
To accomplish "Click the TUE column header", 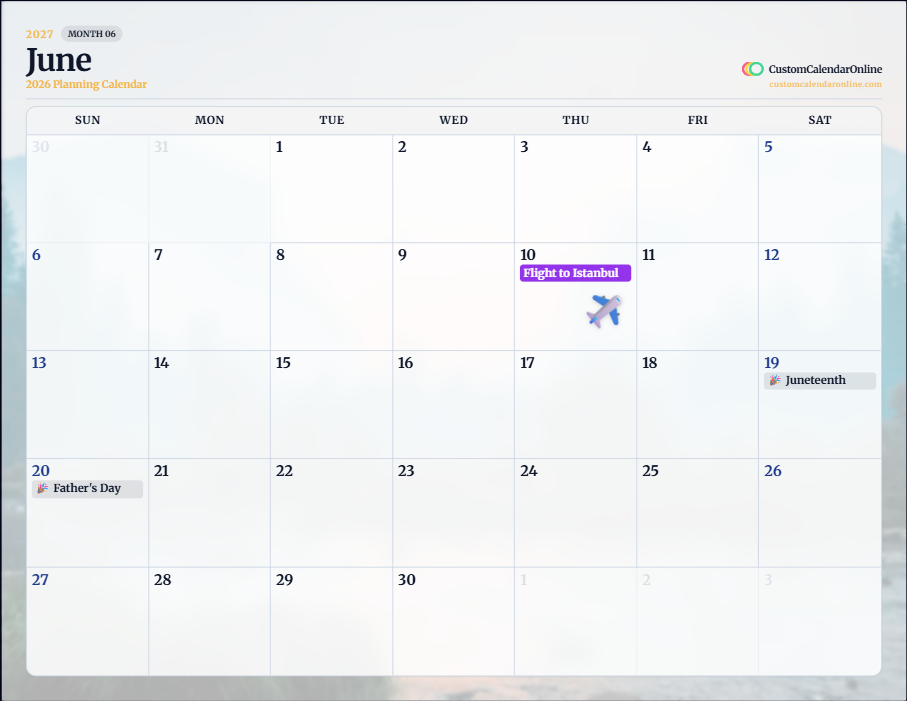I will pyautogui.click(x=331, y=120).
